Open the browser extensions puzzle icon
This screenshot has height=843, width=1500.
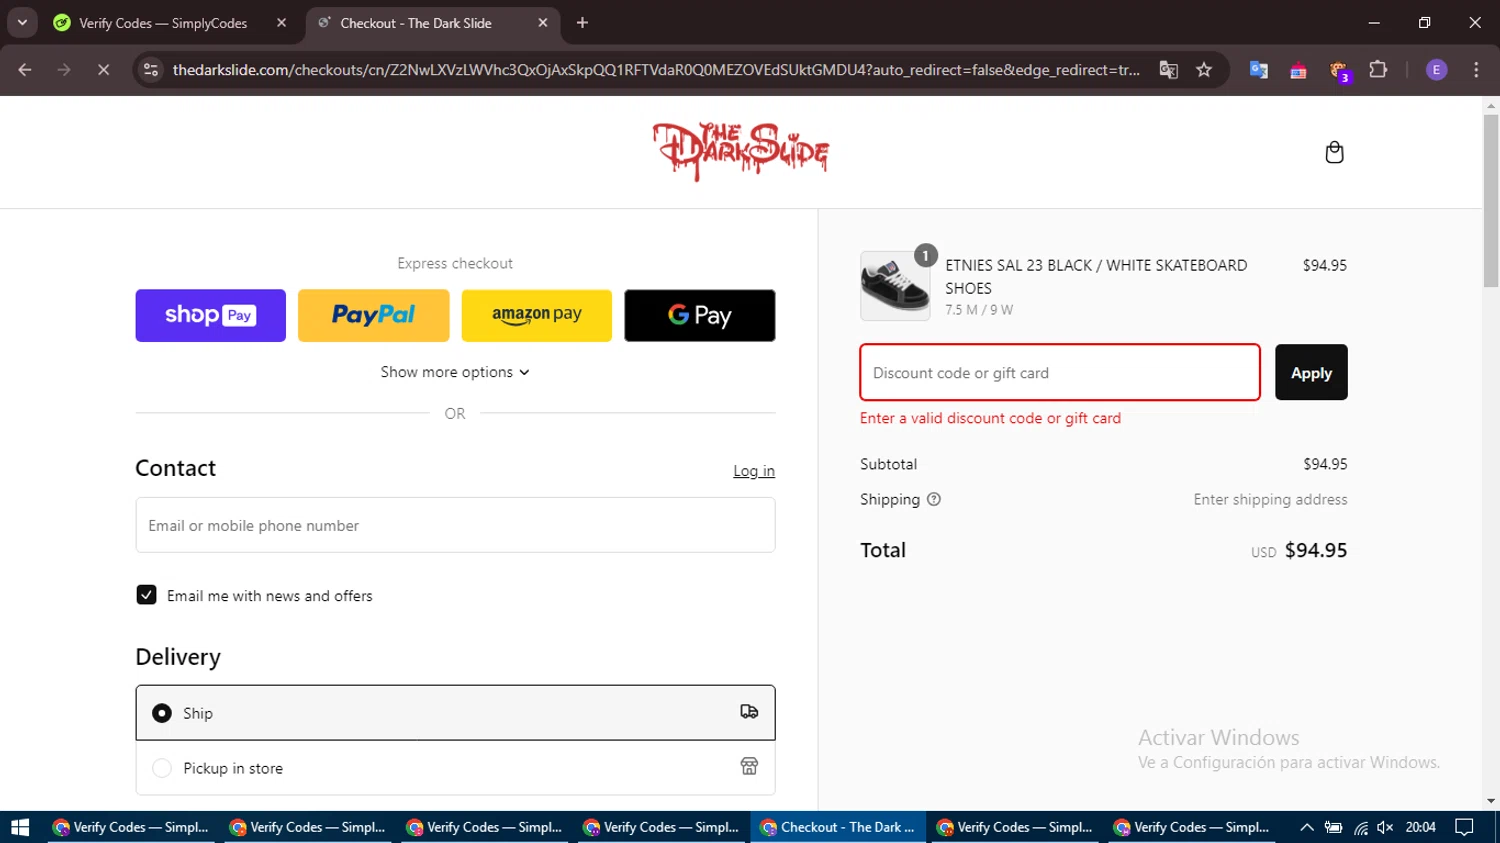click(1378, 70)
